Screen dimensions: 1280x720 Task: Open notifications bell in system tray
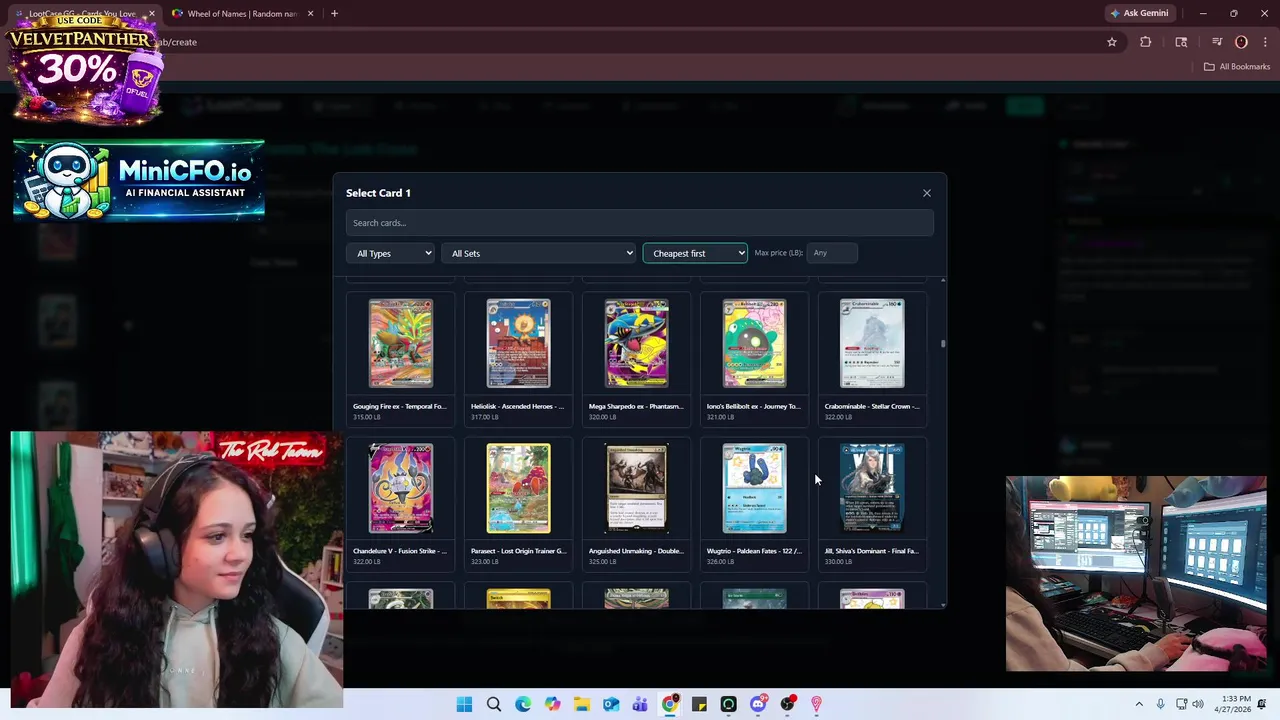[x=1263, y=705]
